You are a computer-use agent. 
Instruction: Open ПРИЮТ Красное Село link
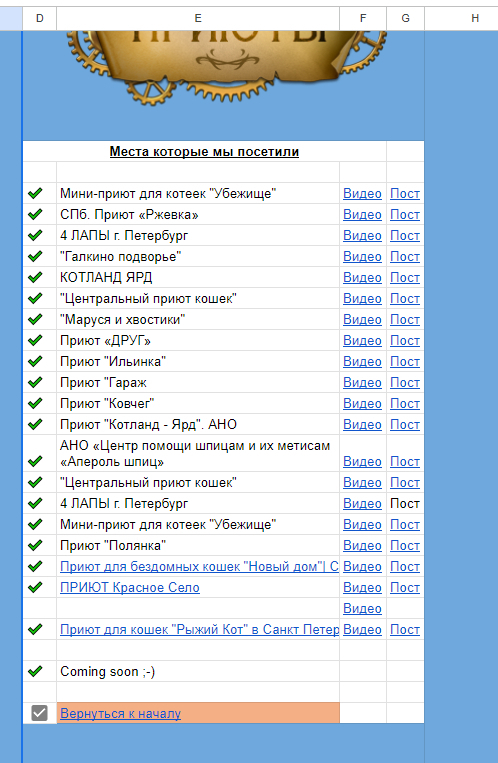coord(129,587)
